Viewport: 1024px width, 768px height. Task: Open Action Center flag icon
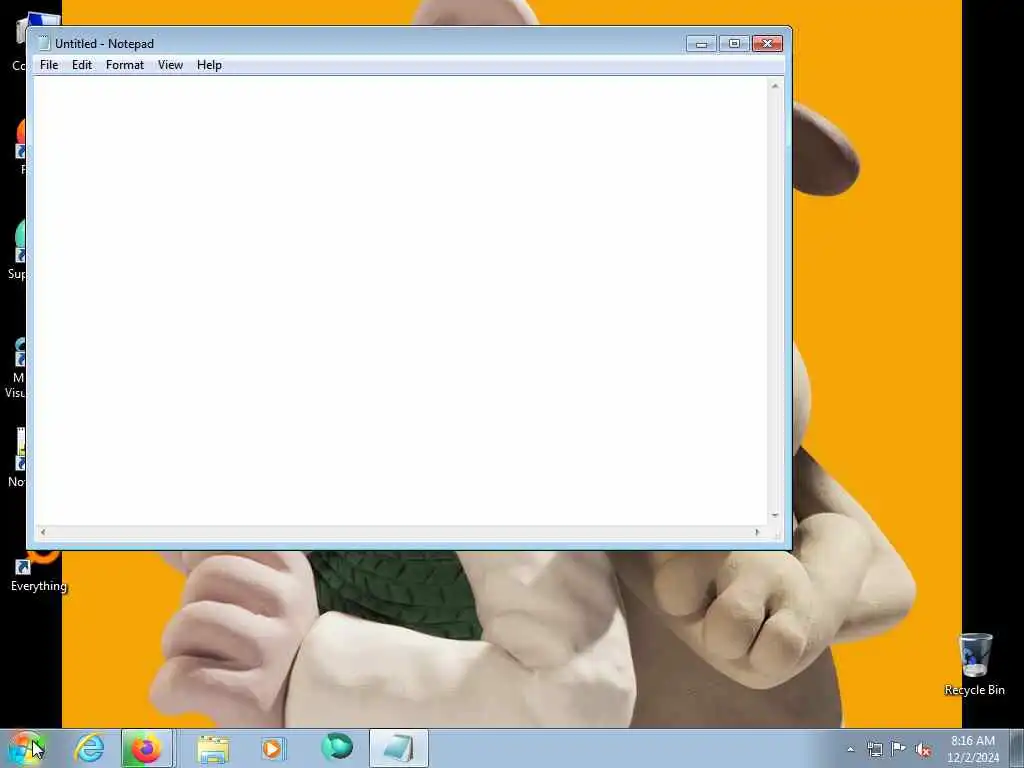click(x=899, y=749)
